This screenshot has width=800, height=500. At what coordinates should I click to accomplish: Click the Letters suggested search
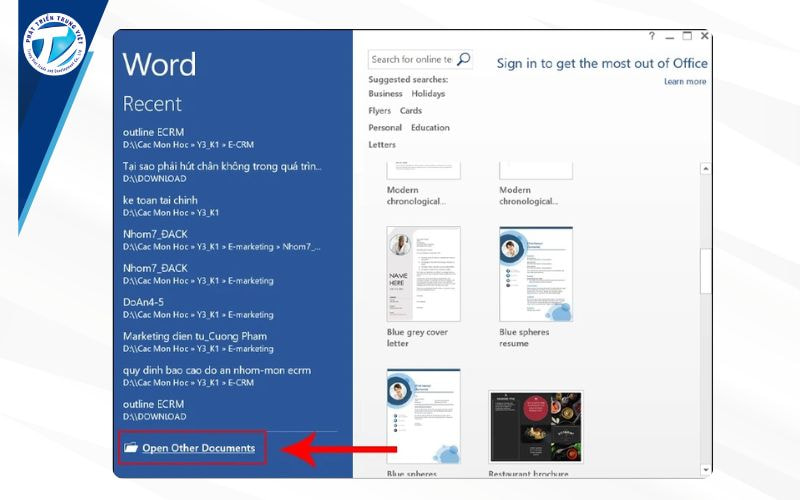tap(382, 145)
